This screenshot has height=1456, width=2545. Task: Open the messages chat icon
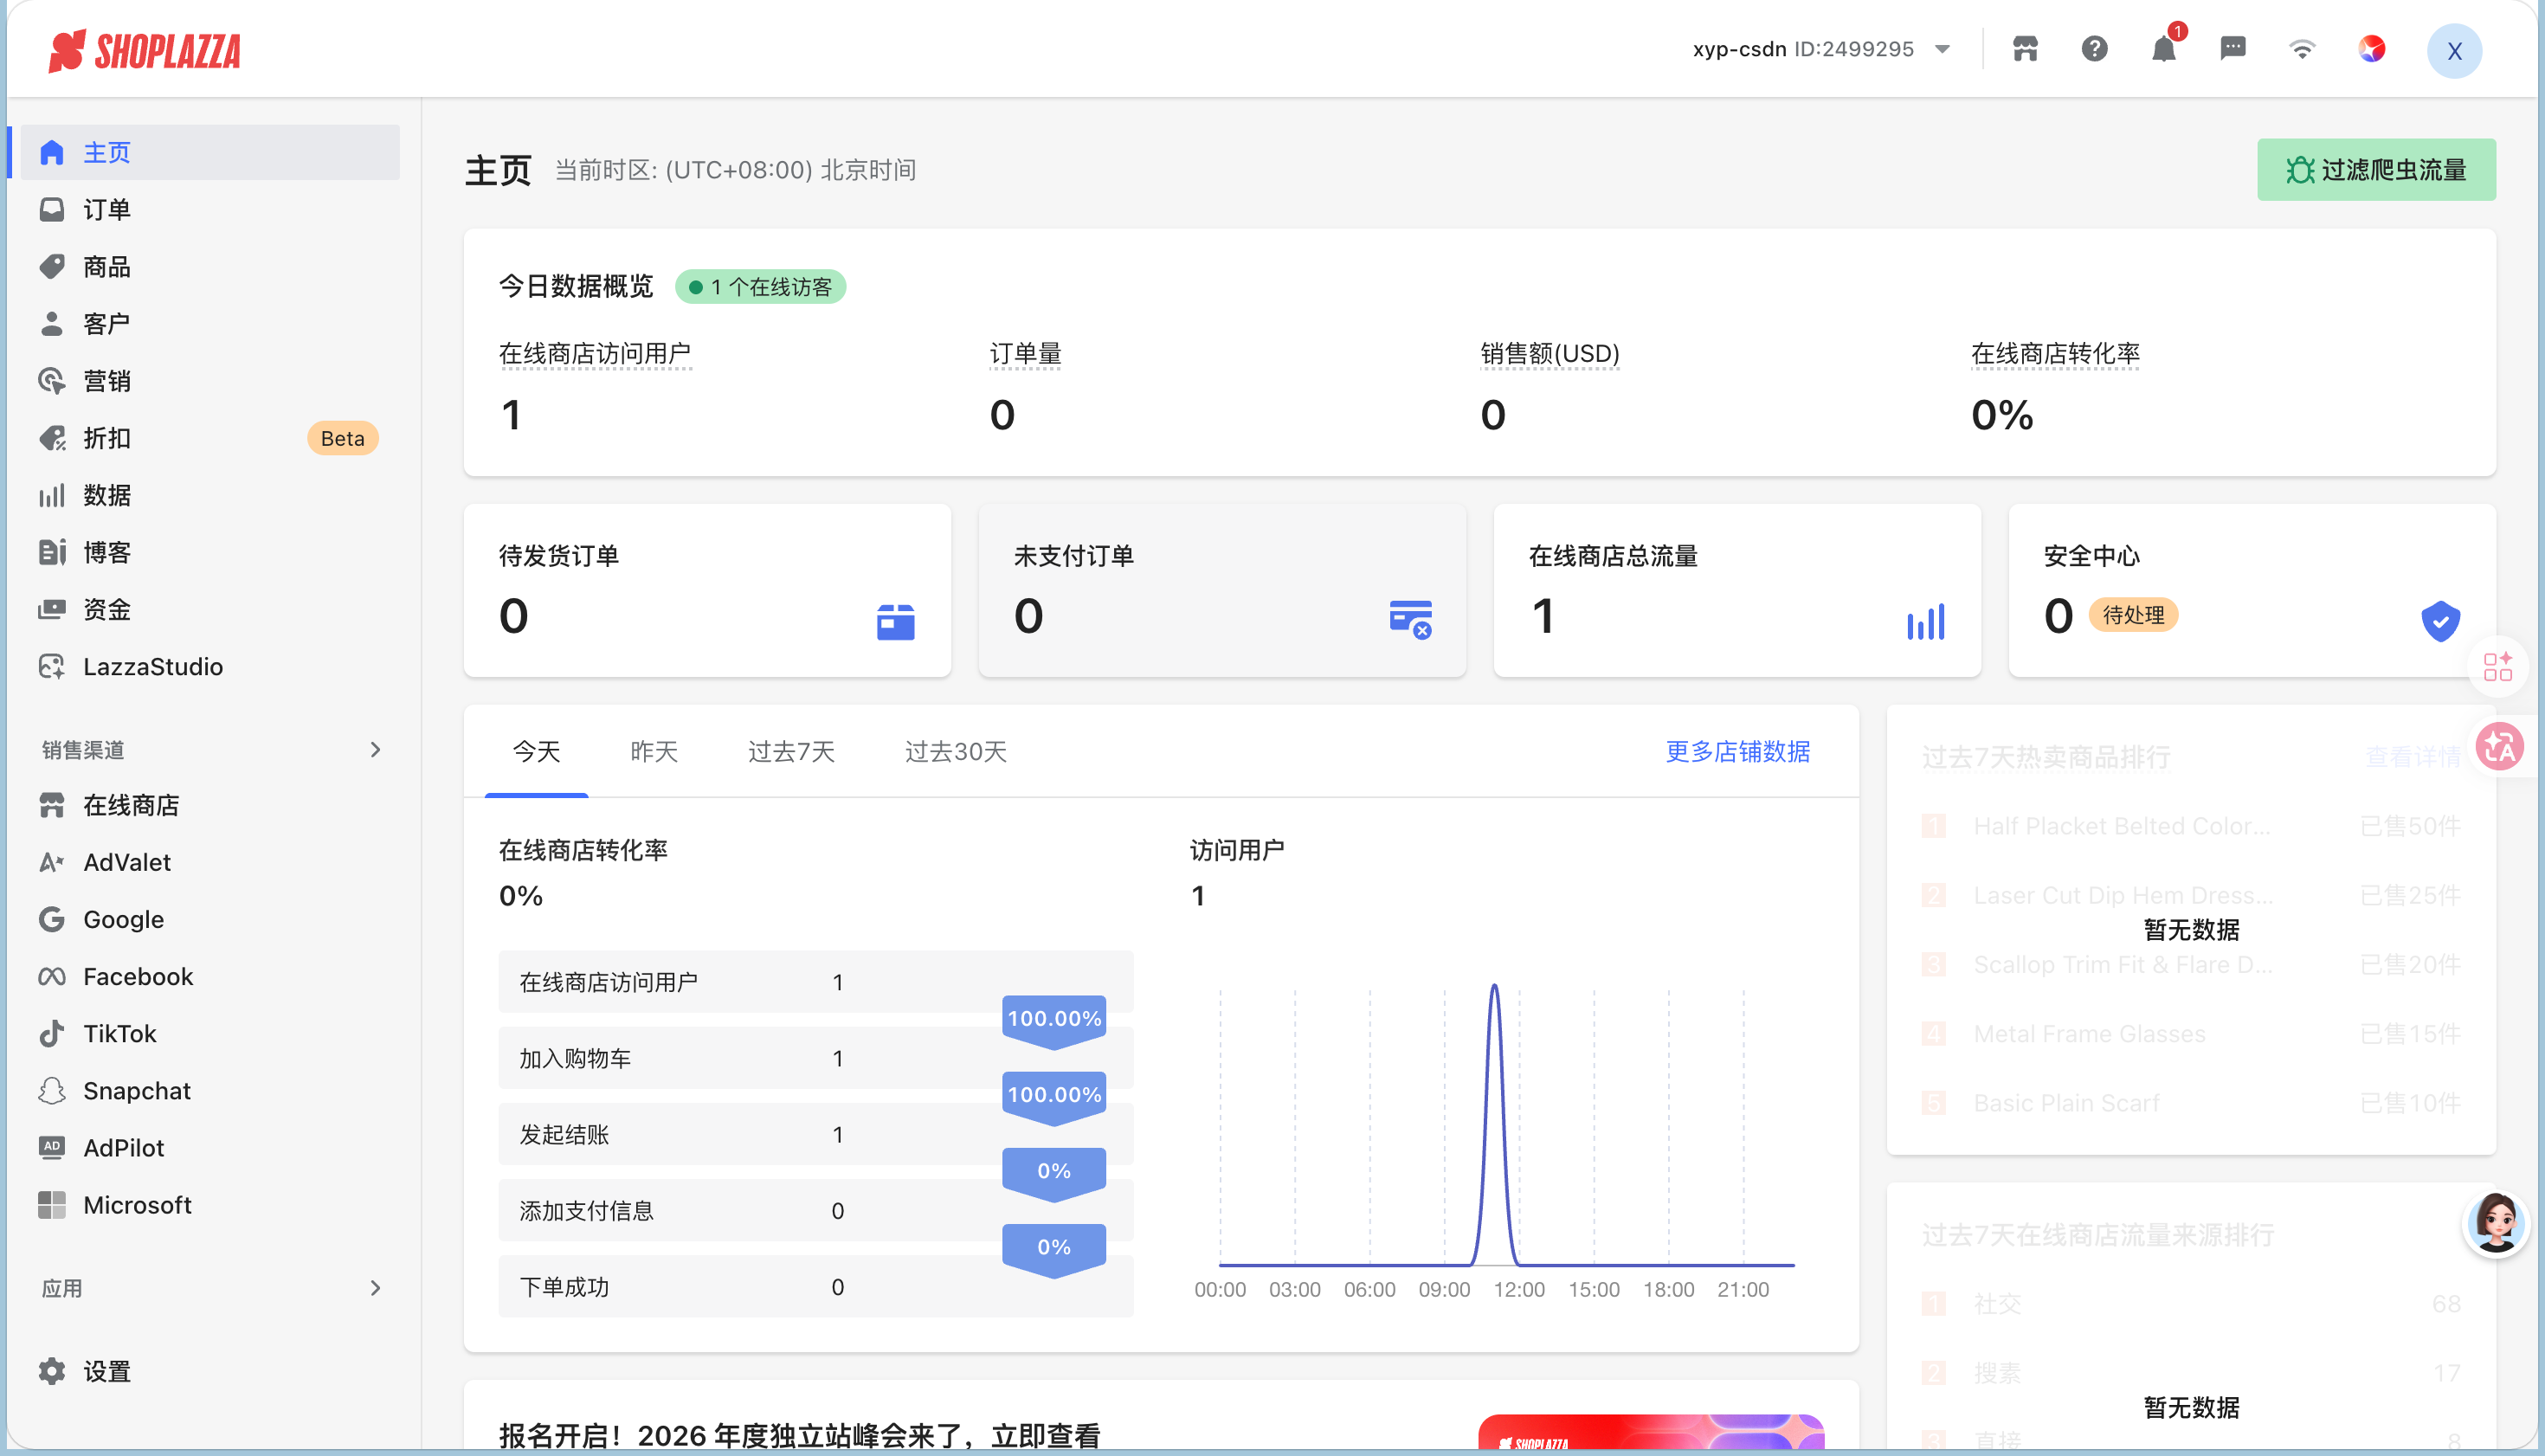click(x=2233, y=49)
